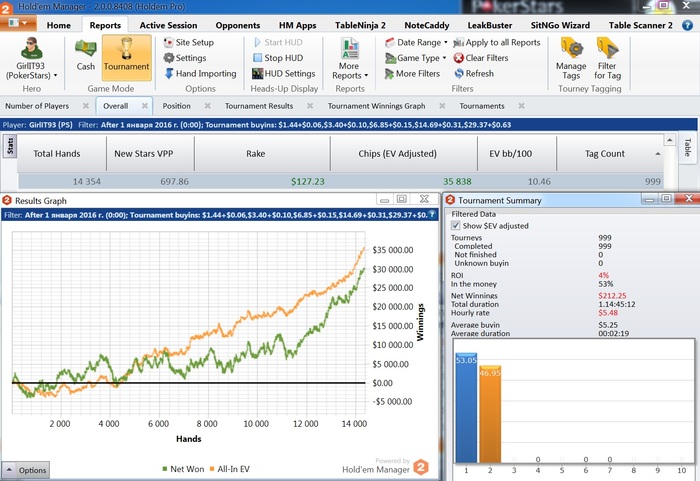This screenshot has height=481, width=700.
Task: Maximize the Results Graph window
Action: tap(402, 199)
